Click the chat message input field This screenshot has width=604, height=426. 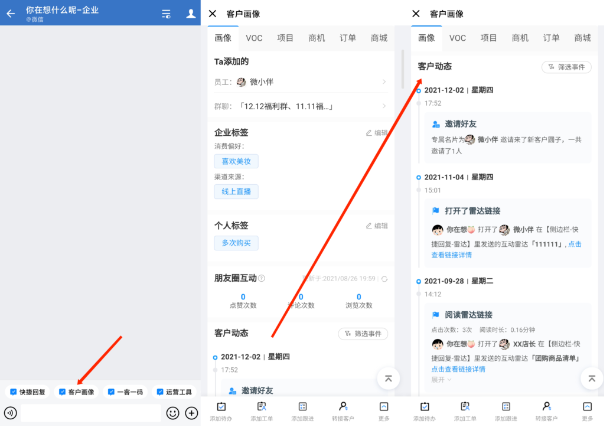coord(91,413)
